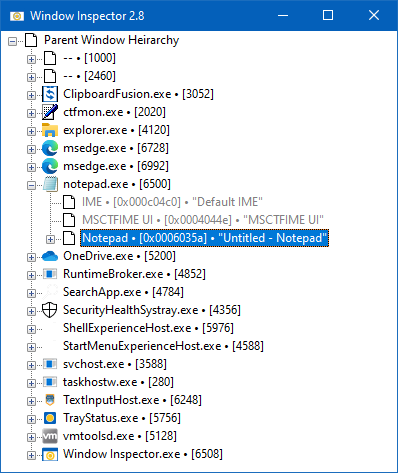Viewport: 398px width, 473px height.
Task: Click the explorer.exe folder icon
Action: (x=50, y=130)
